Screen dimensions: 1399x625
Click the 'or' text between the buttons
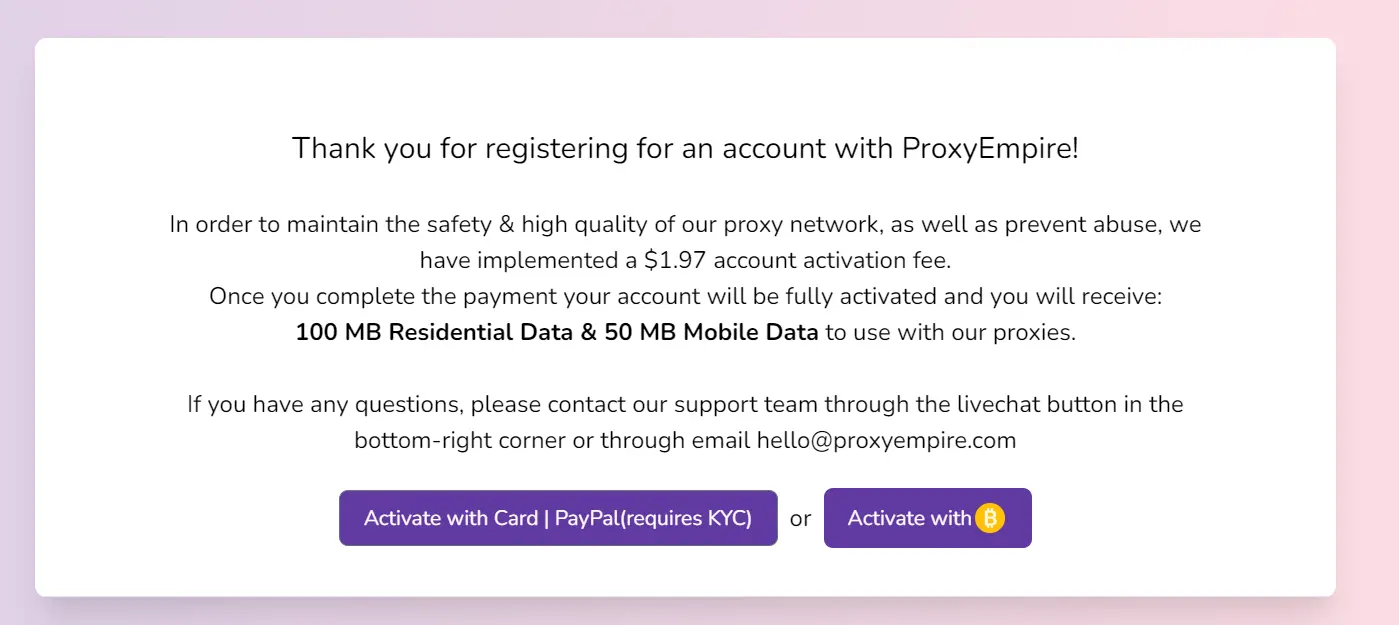click(x=800, y=519)
